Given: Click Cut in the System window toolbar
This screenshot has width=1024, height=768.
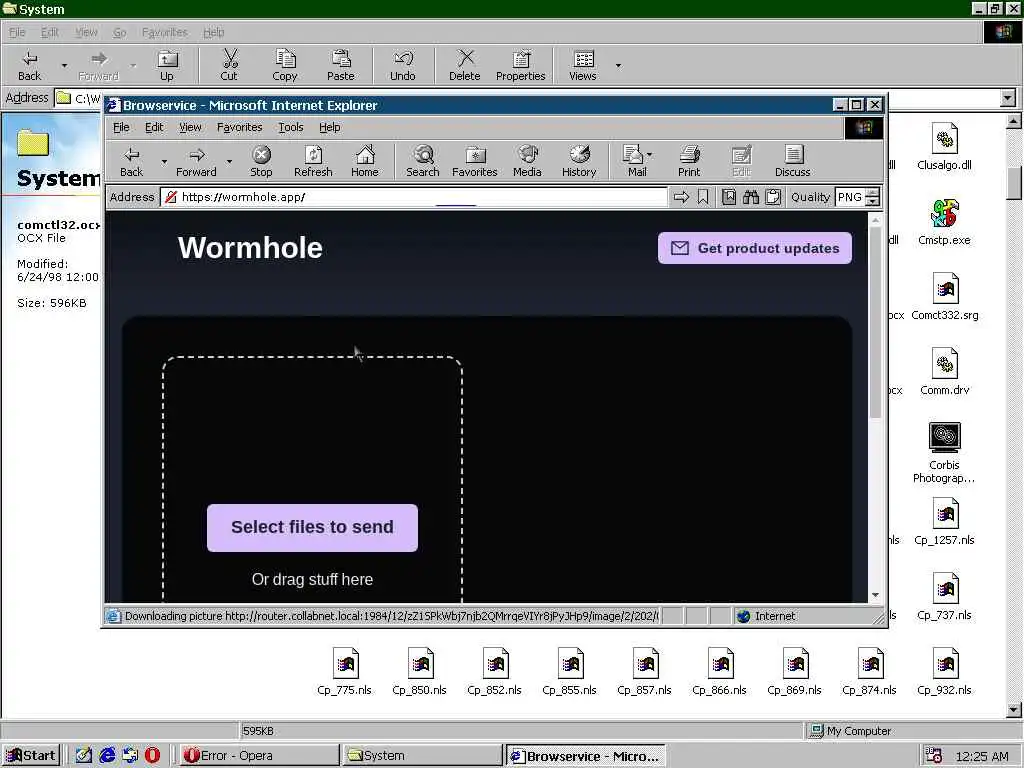Looking at the screenshot, I should pyautogui.click(x=229, y=65).
